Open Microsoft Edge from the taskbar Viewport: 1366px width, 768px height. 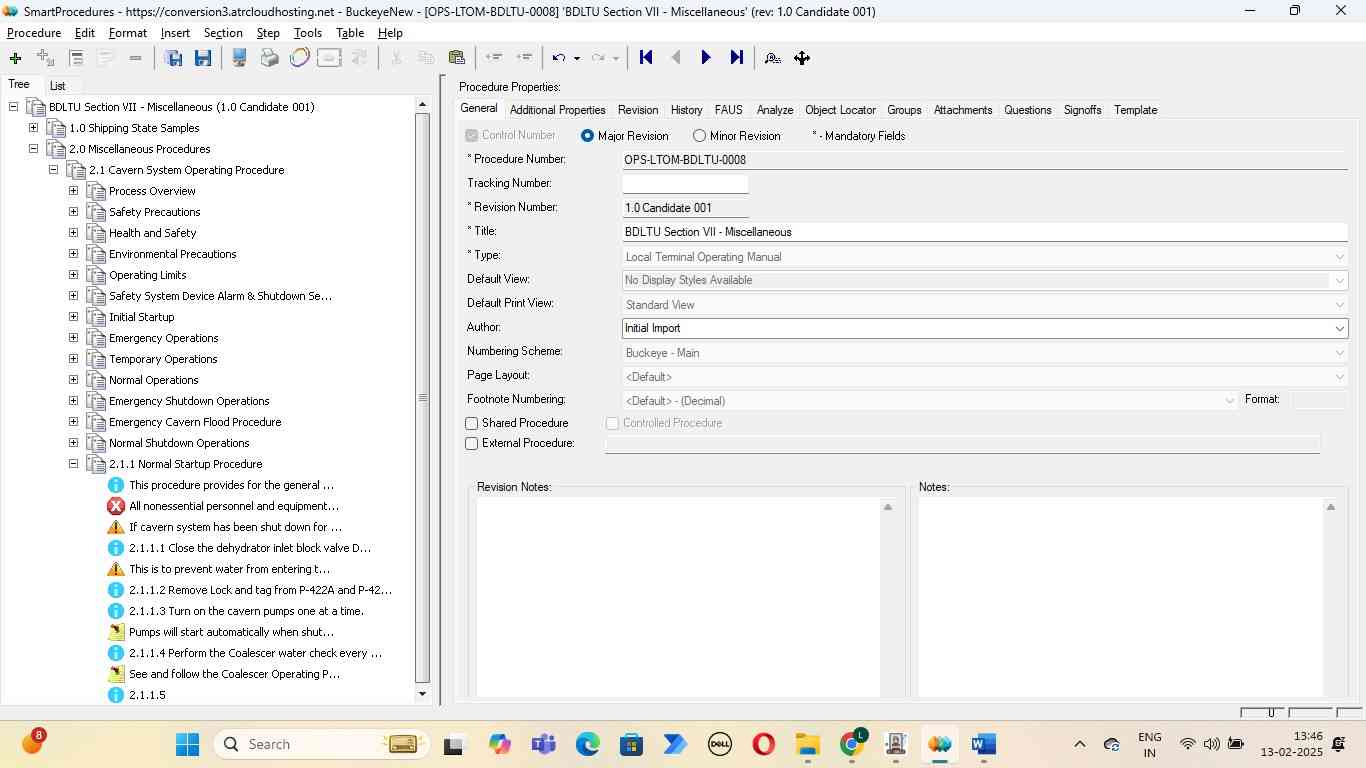click(587, 744)
